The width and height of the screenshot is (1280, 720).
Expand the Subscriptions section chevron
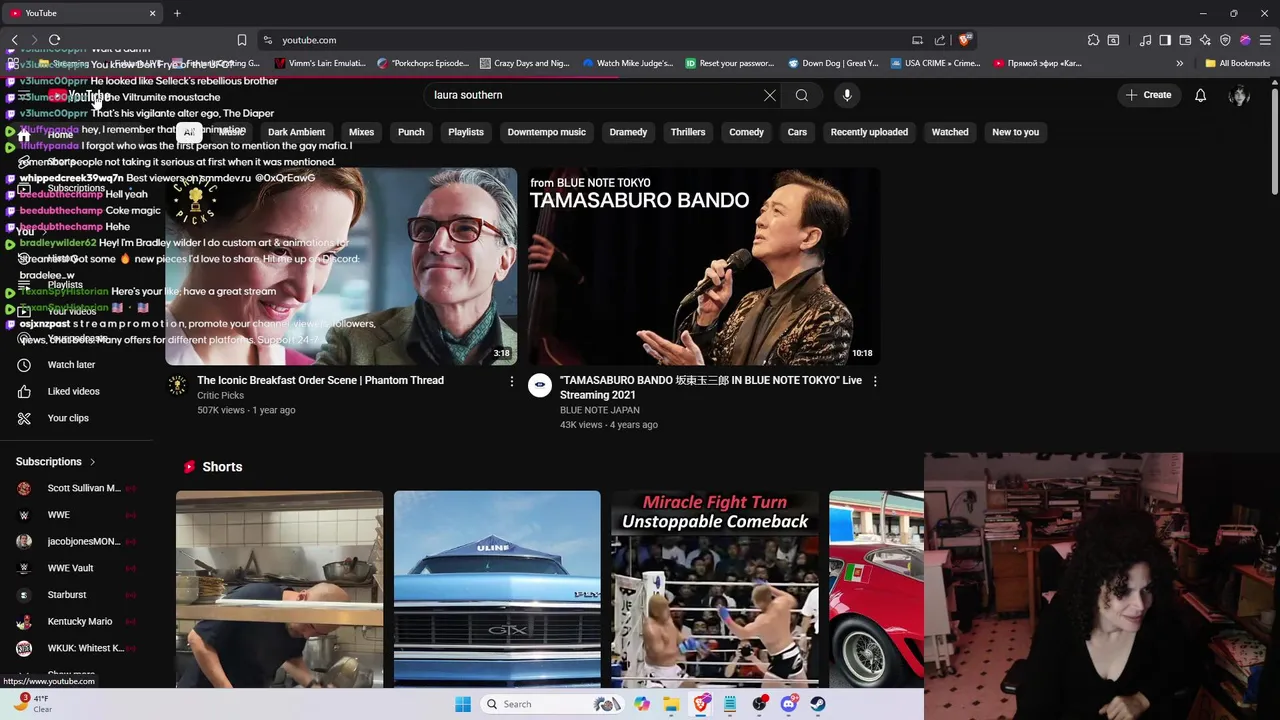[92, 462]
